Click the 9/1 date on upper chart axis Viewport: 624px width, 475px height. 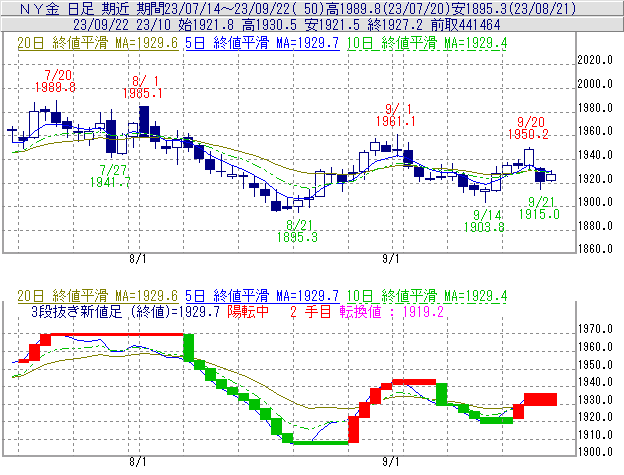pyautogui.click(x=391, y=259)
